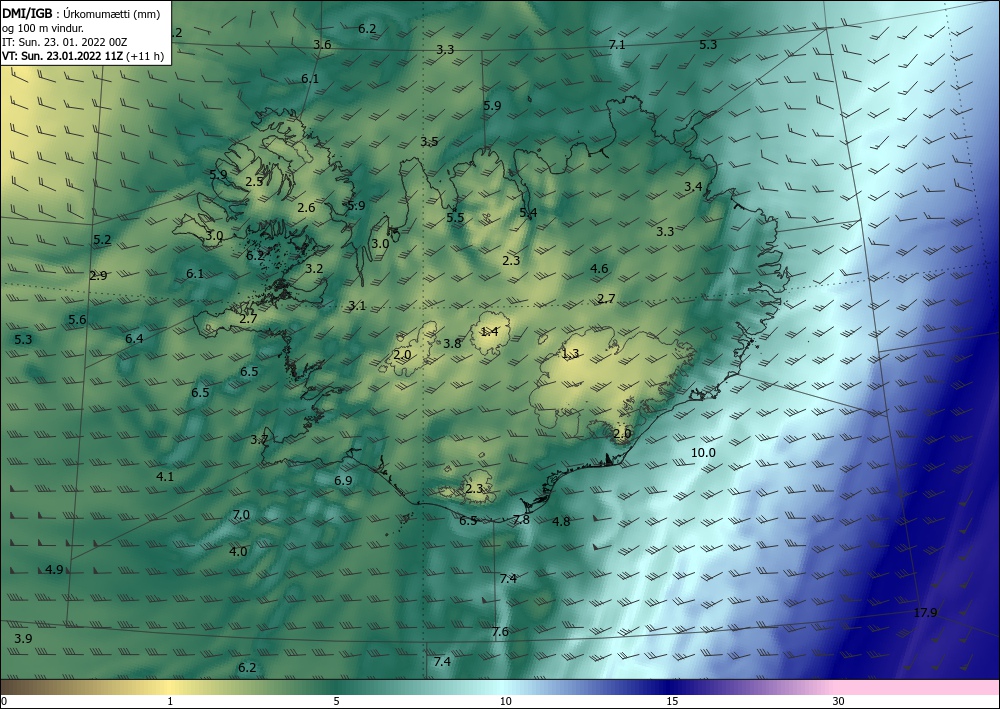
Task: Click the 4.1 value southwest of Iceland
Action: click(x=165, y=476)
